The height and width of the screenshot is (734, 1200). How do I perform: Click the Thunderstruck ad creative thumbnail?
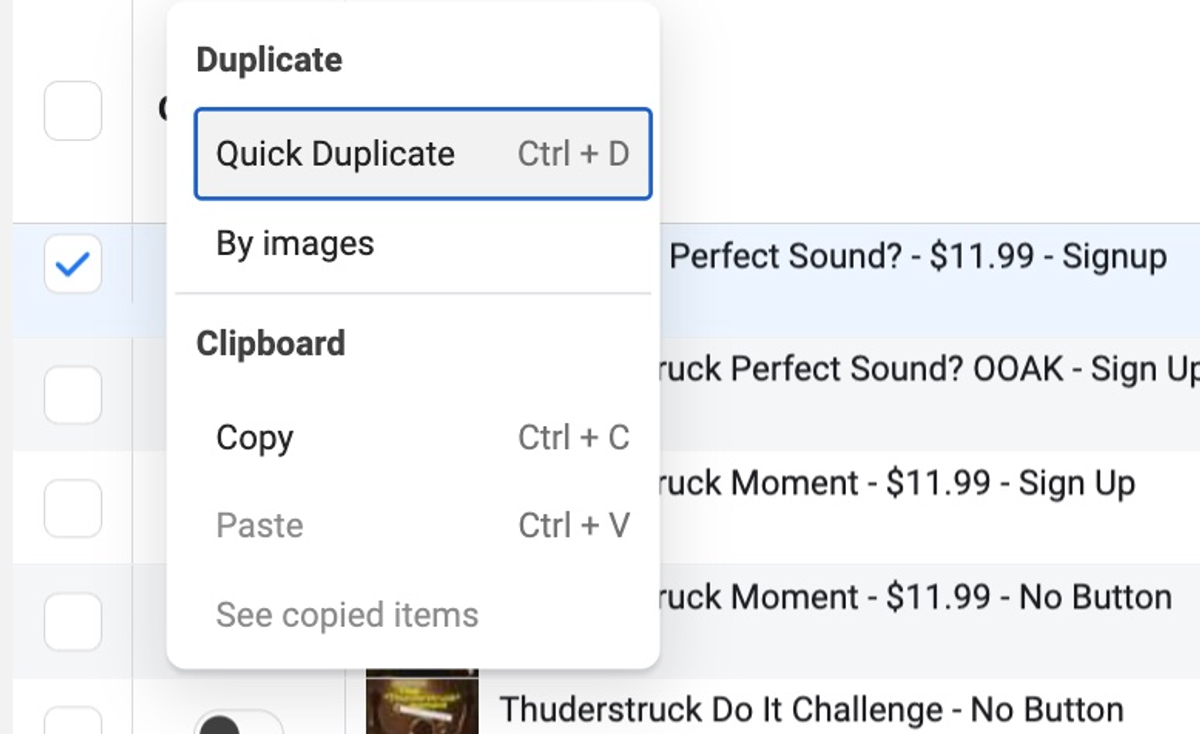(x=421, y=709)
